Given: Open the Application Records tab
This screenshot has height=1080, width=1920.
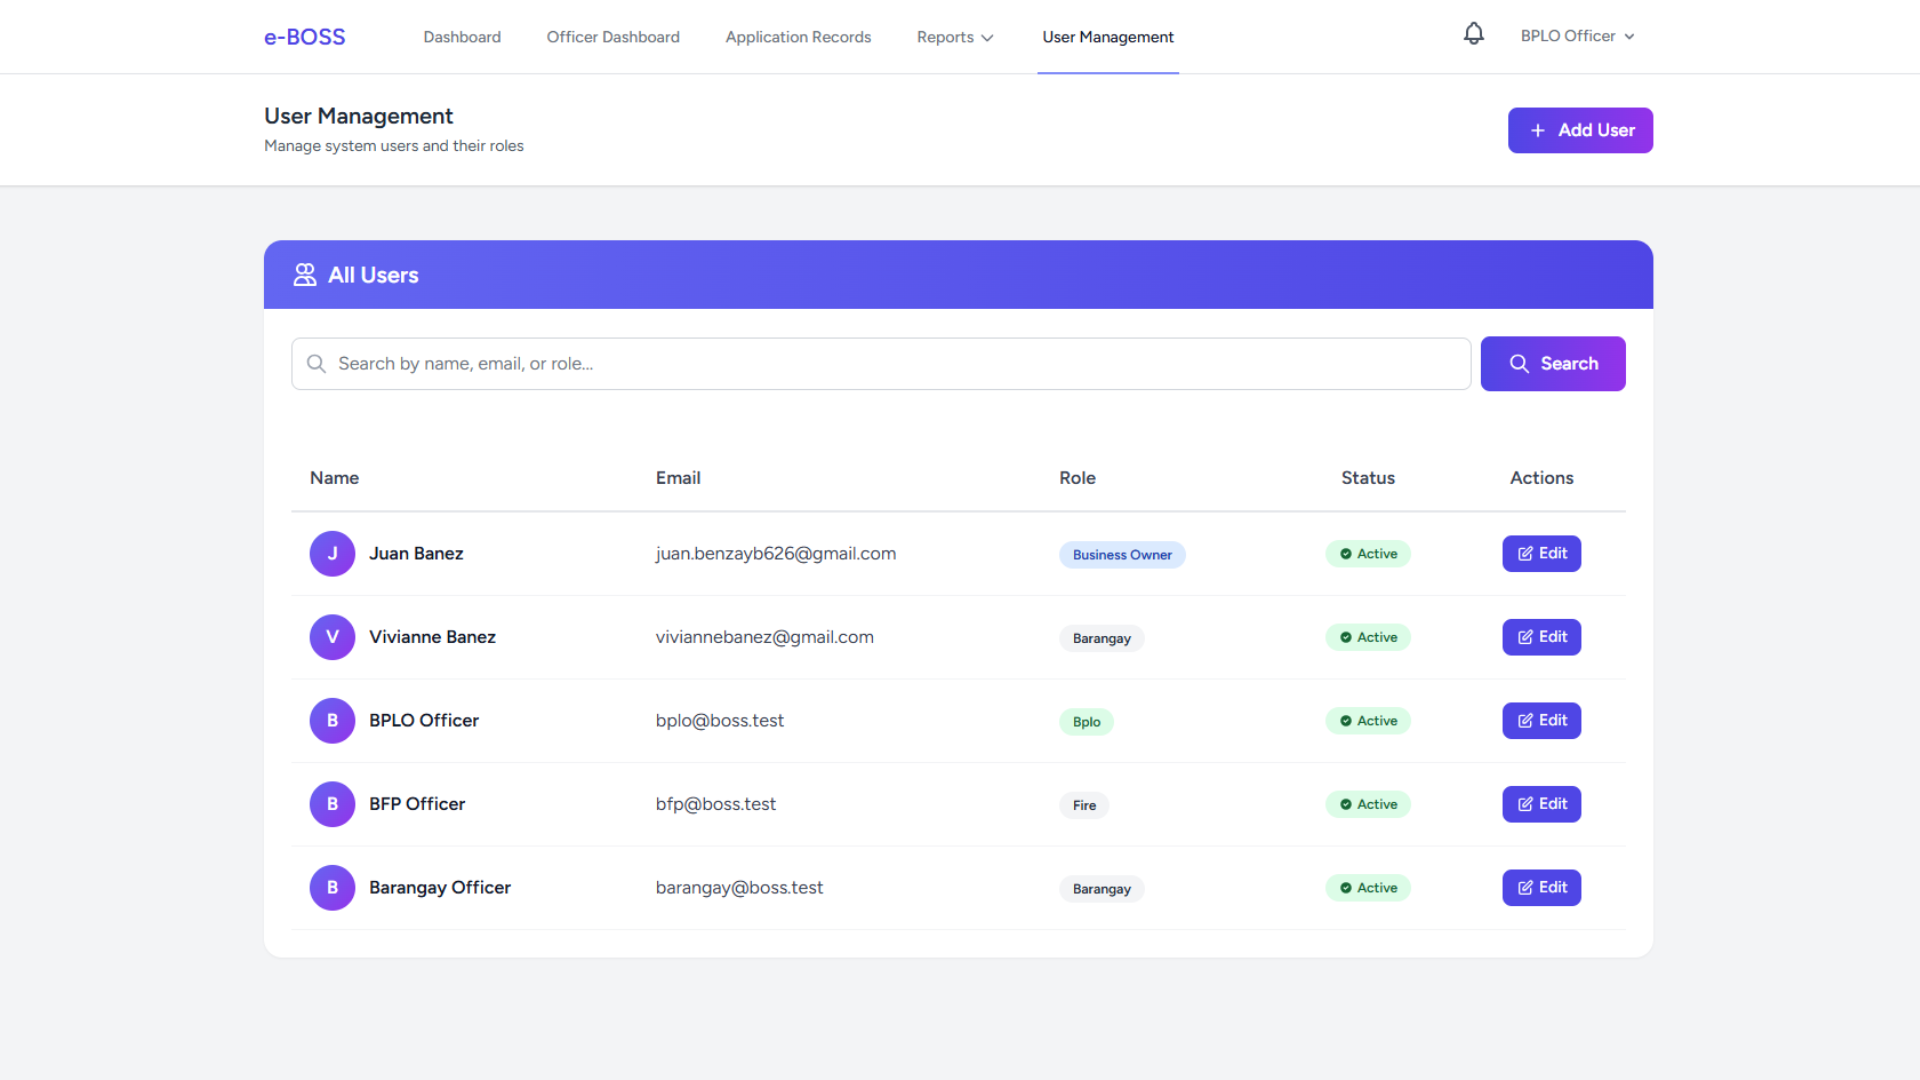Looking at the screenshot, I should click(797, 37).
